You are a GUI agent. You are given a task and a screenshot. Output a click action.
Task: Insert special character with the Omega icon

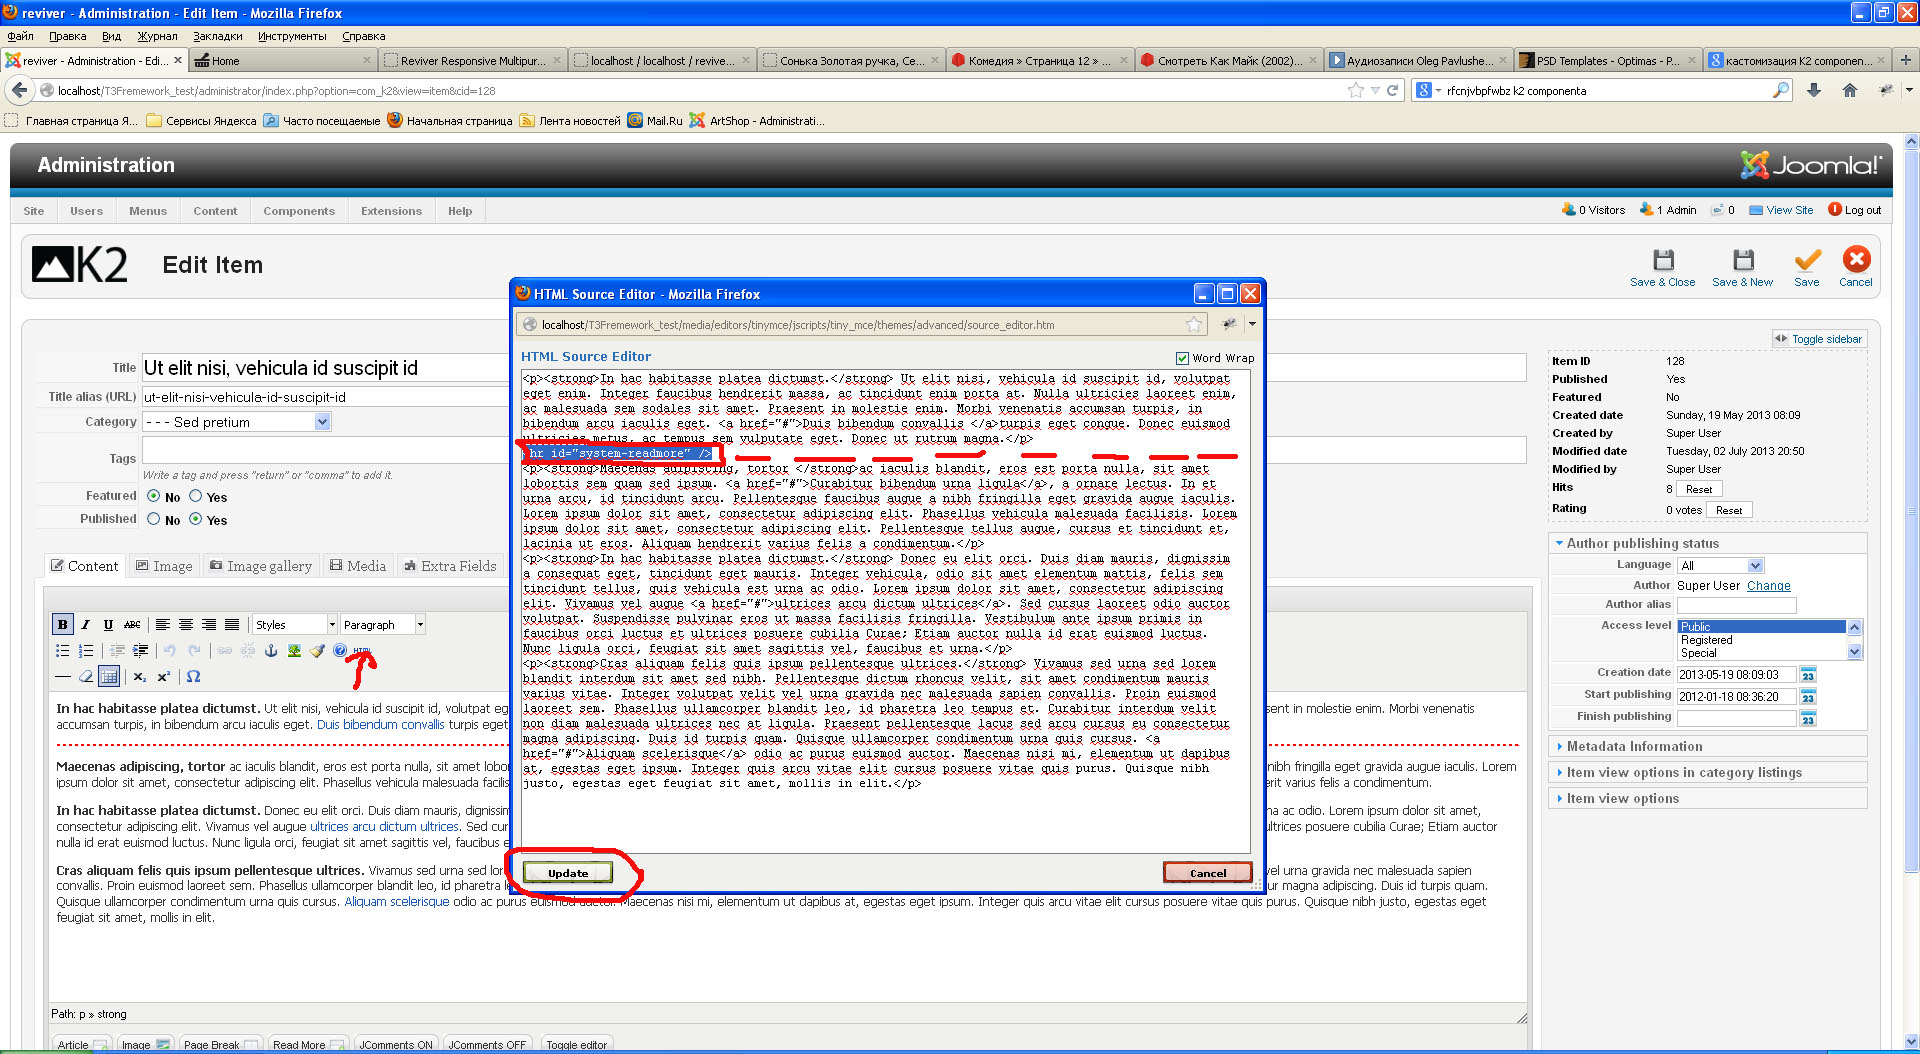coord(193,677)
